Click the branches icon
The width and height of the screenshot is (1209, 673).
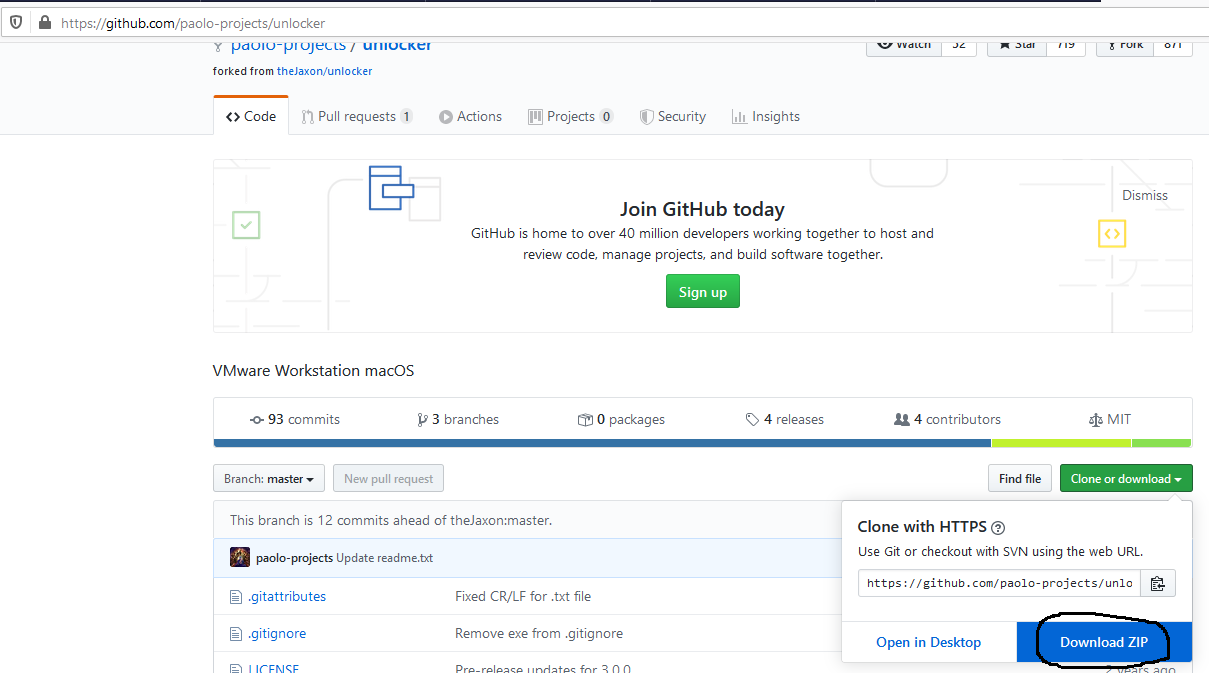tap(422, 420)
